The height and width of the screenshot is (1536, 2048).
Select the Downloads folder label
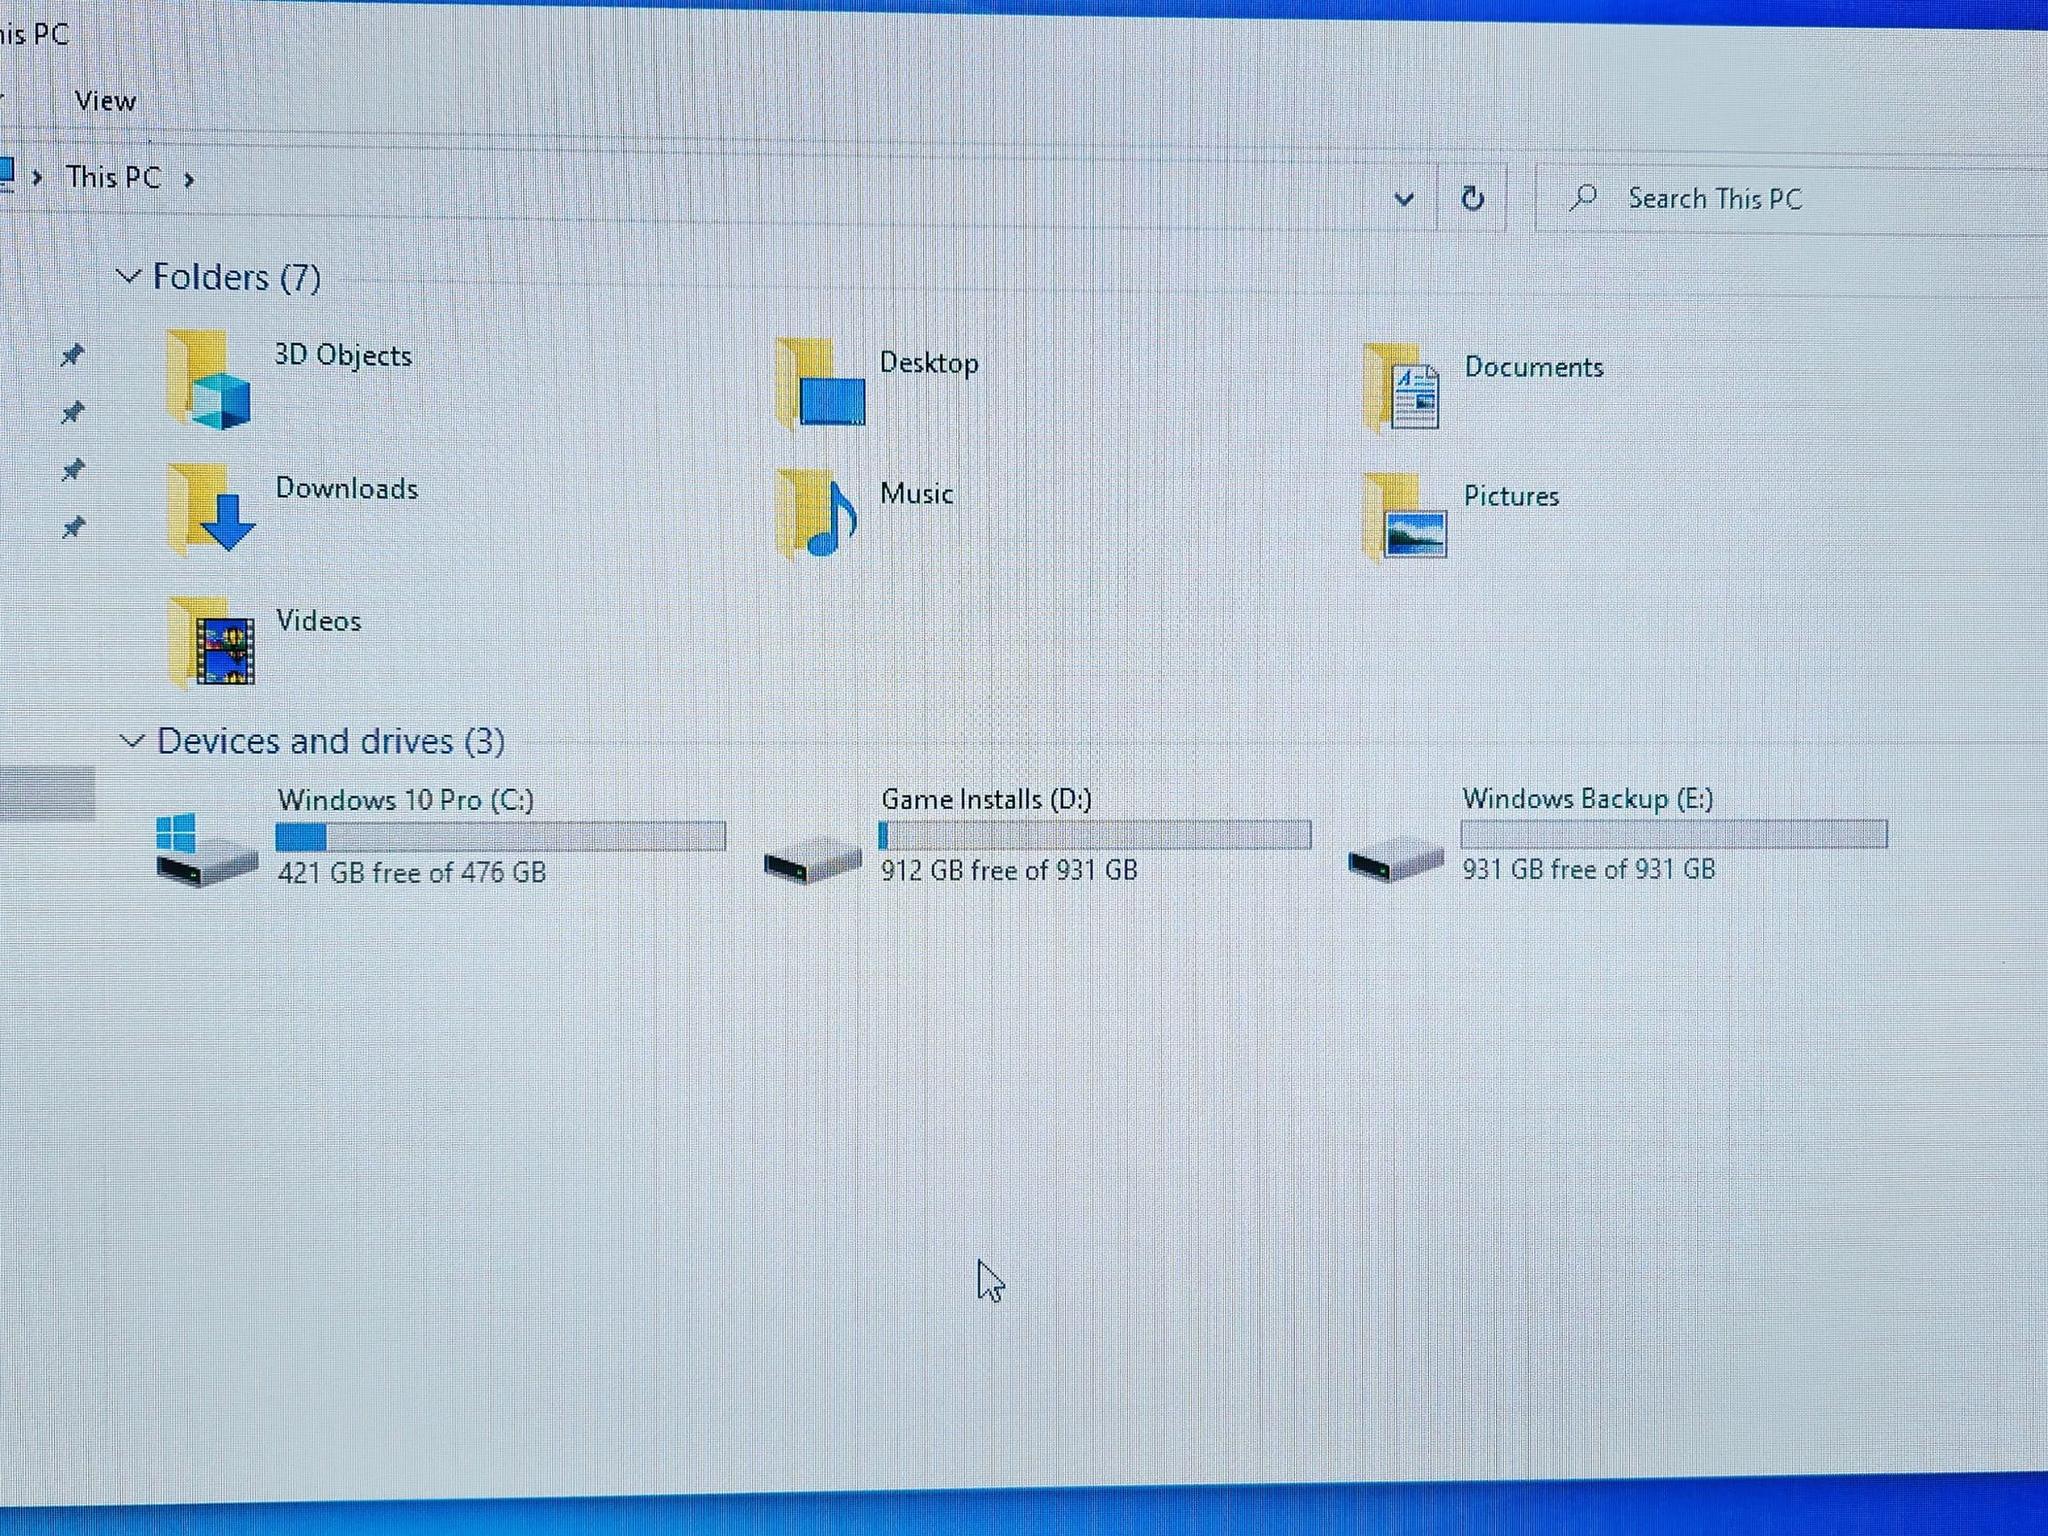point(347,488)
